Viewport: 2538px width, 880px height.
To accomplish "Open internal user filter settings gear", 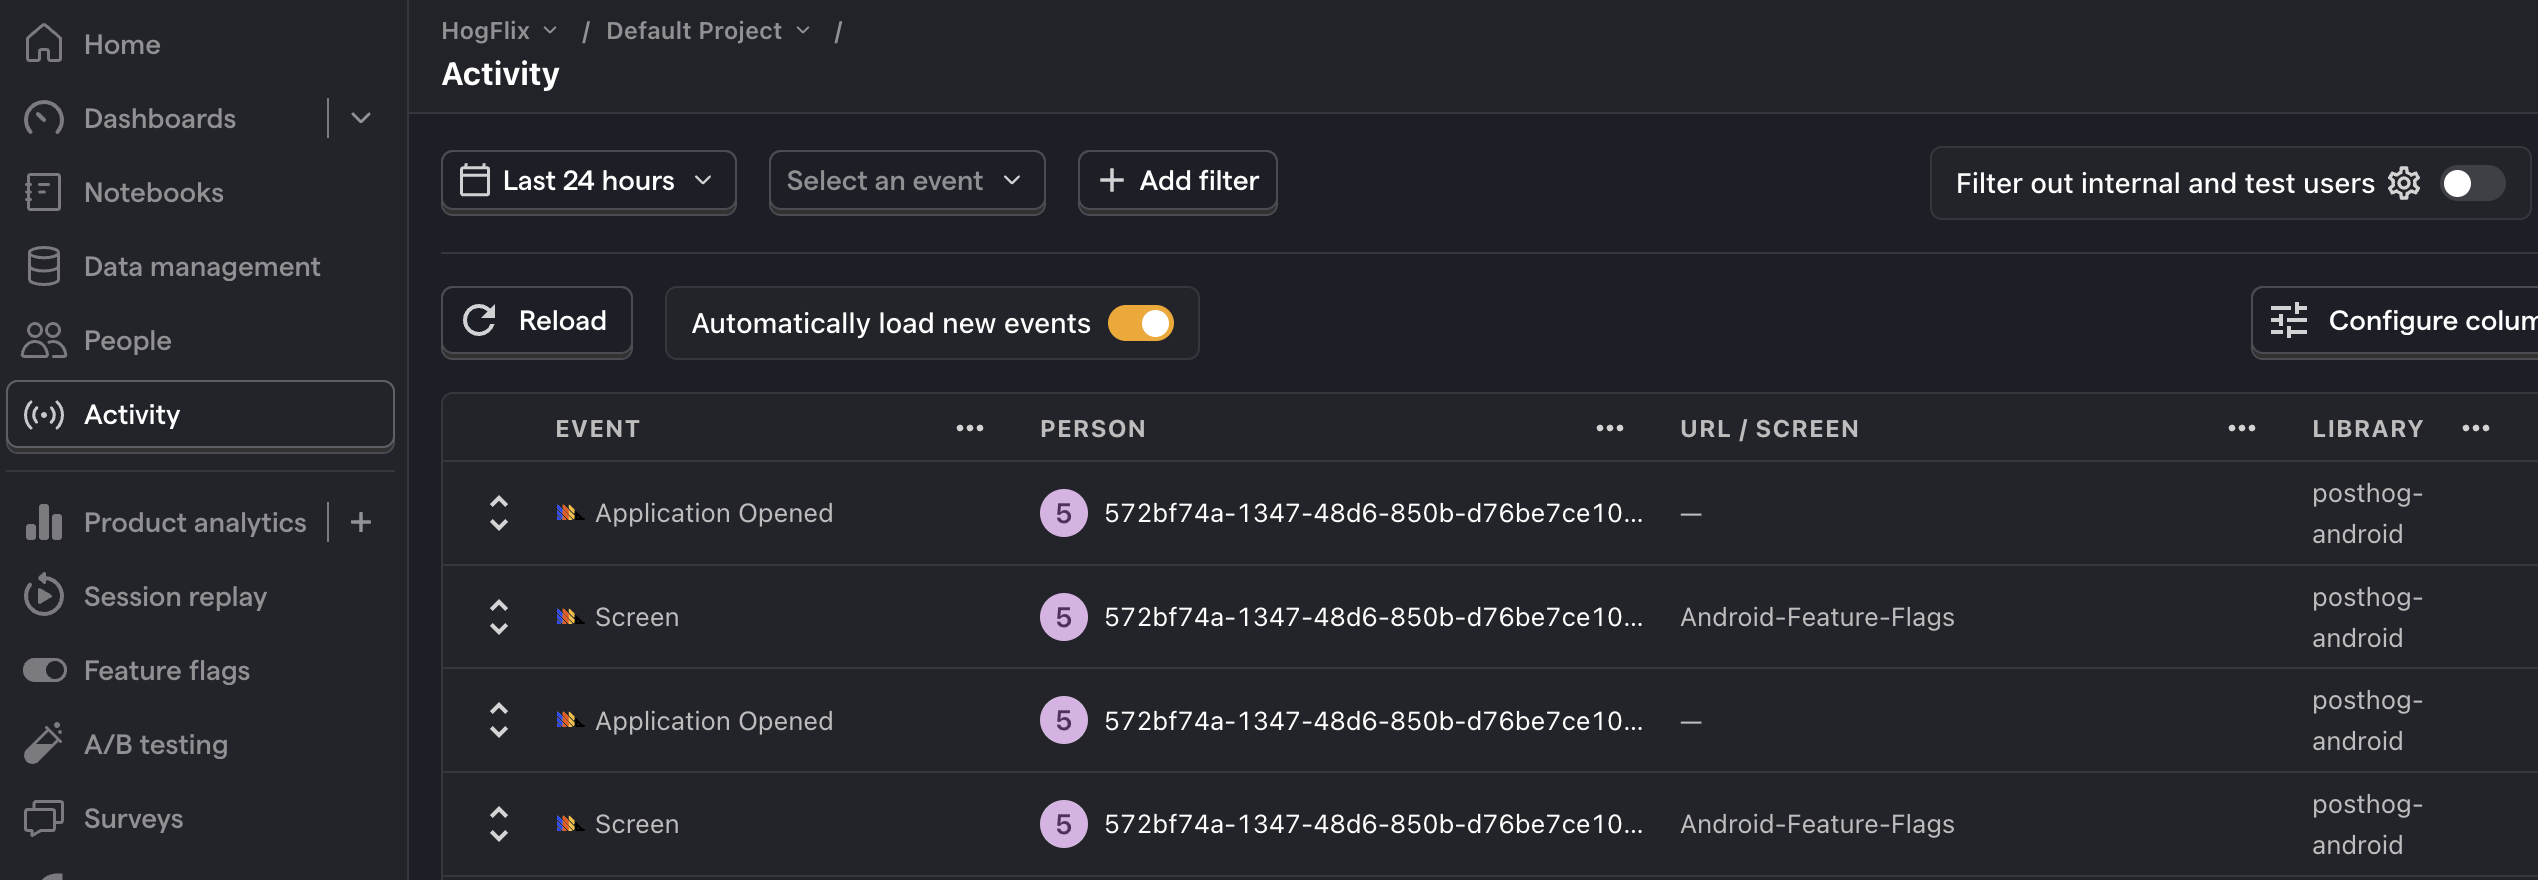I will pos(2404,183).
